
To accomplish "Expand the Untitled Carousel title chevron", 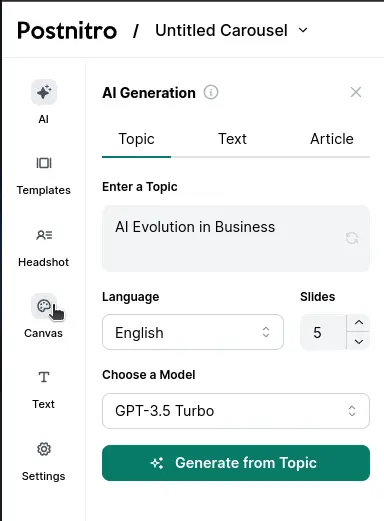I will click(x=303, y=30).
